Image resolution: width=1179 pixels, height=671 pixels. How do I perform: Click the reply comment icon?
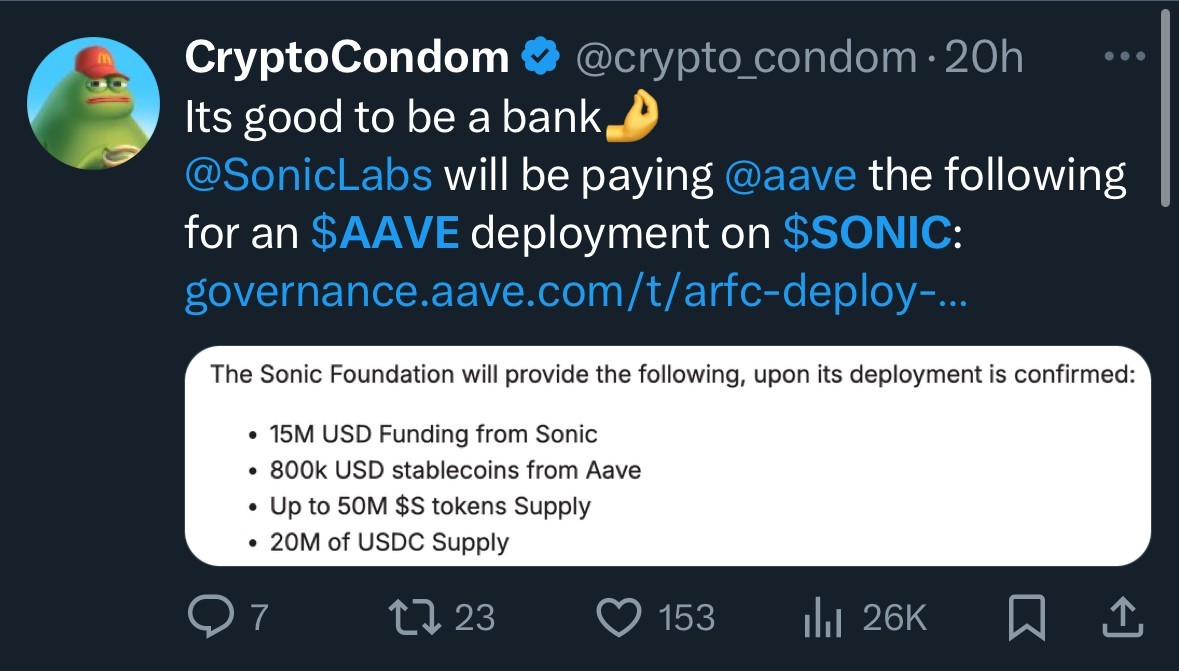tap(210, 617)
